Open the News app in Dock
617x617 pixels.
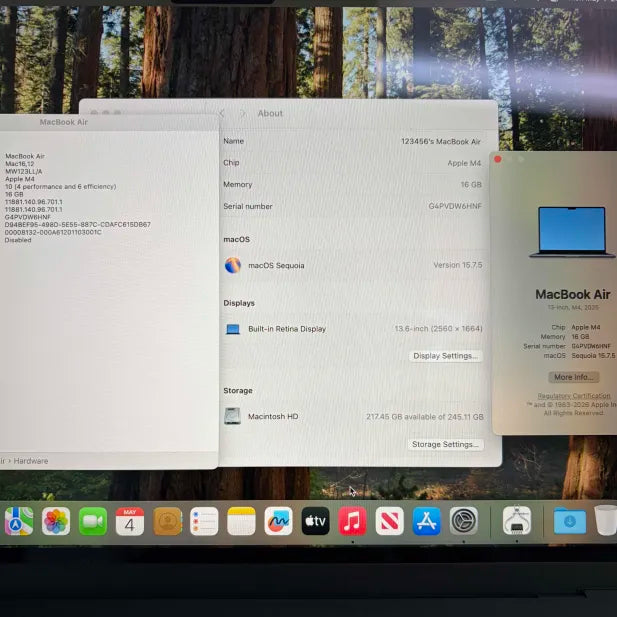[x=390, y=521]
